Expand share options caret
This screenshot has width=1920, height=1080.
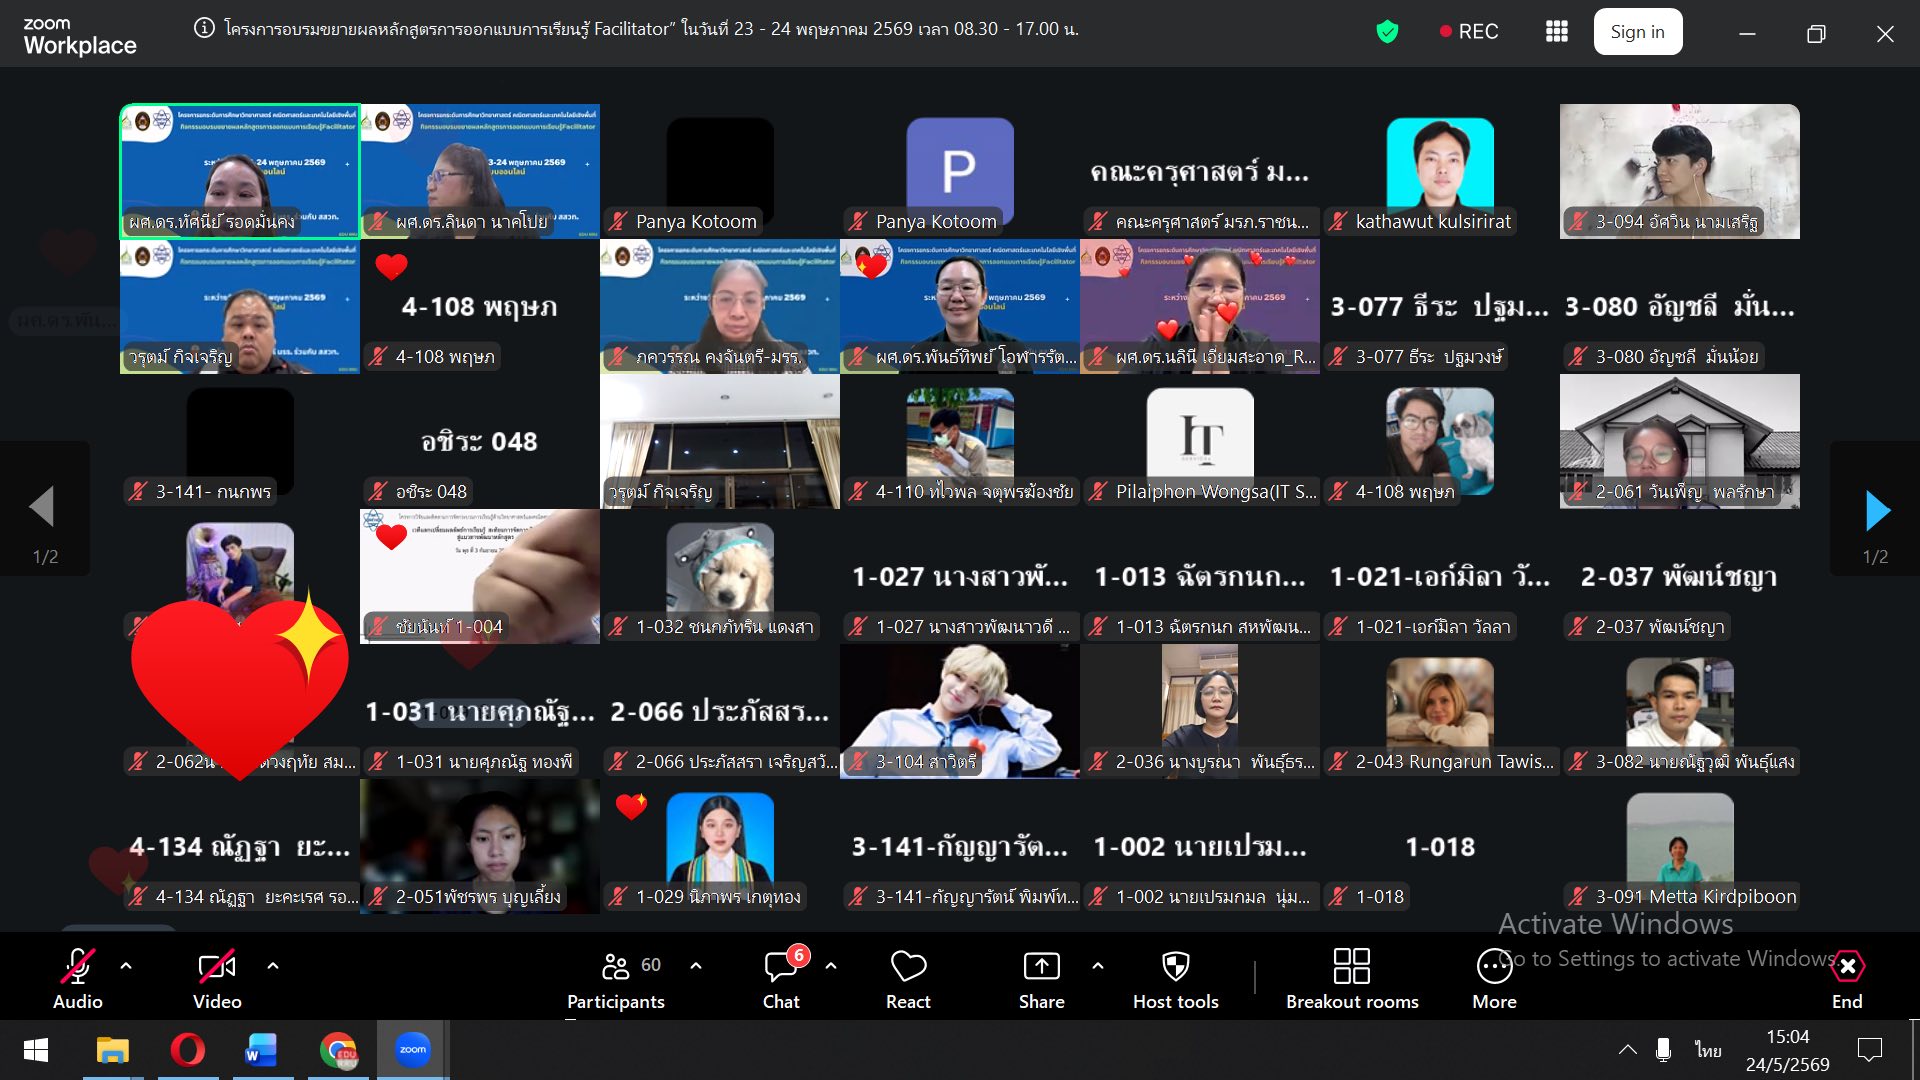point(1098,966)
